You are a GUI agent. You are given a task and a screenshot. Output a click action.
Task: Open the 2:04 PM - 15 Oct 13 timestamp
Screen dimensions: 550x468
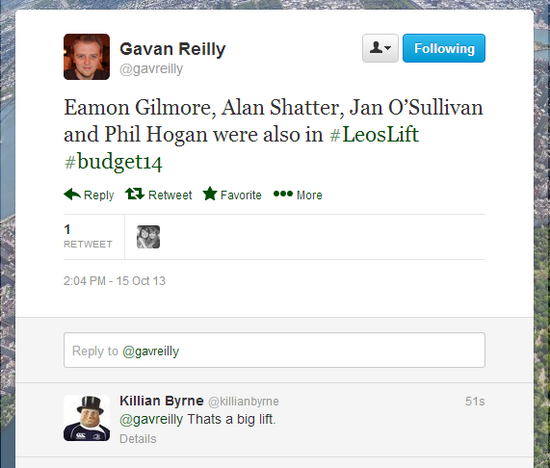point(114,281)
